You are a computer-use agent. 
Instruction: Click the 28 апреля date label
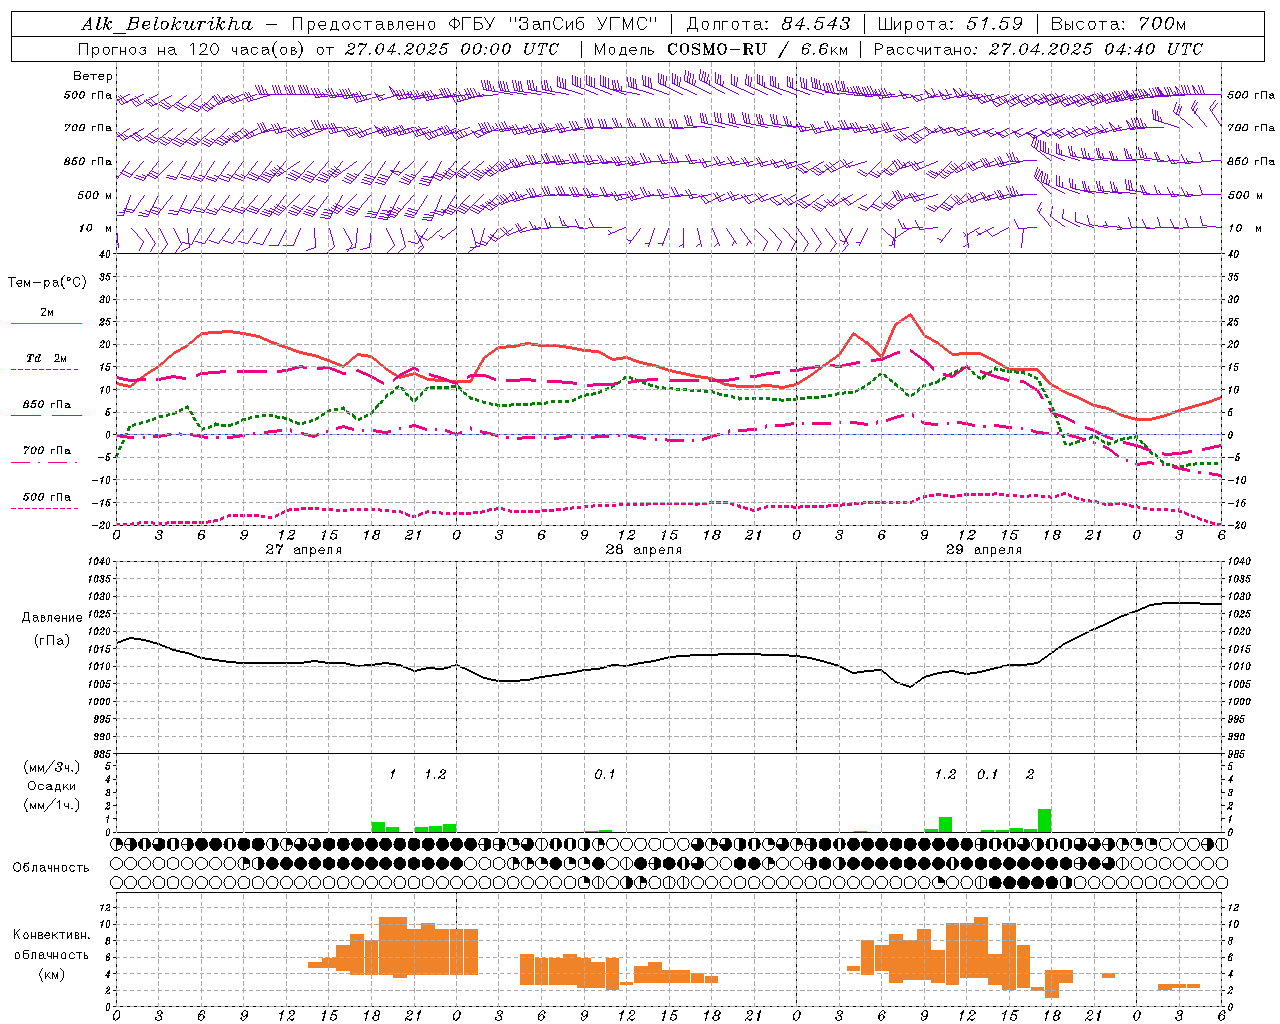(643, 550)
